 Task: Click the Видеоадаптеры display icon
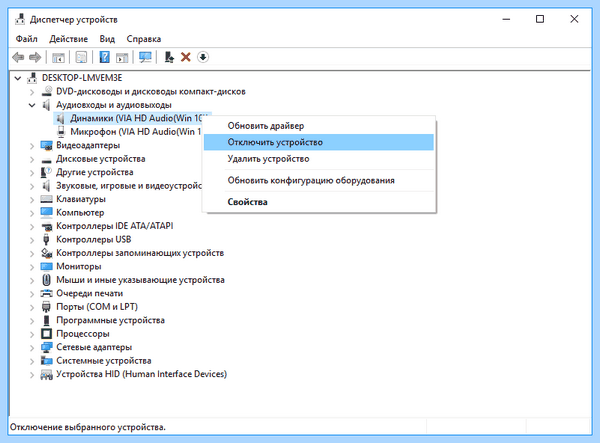[x=47, y=145]
